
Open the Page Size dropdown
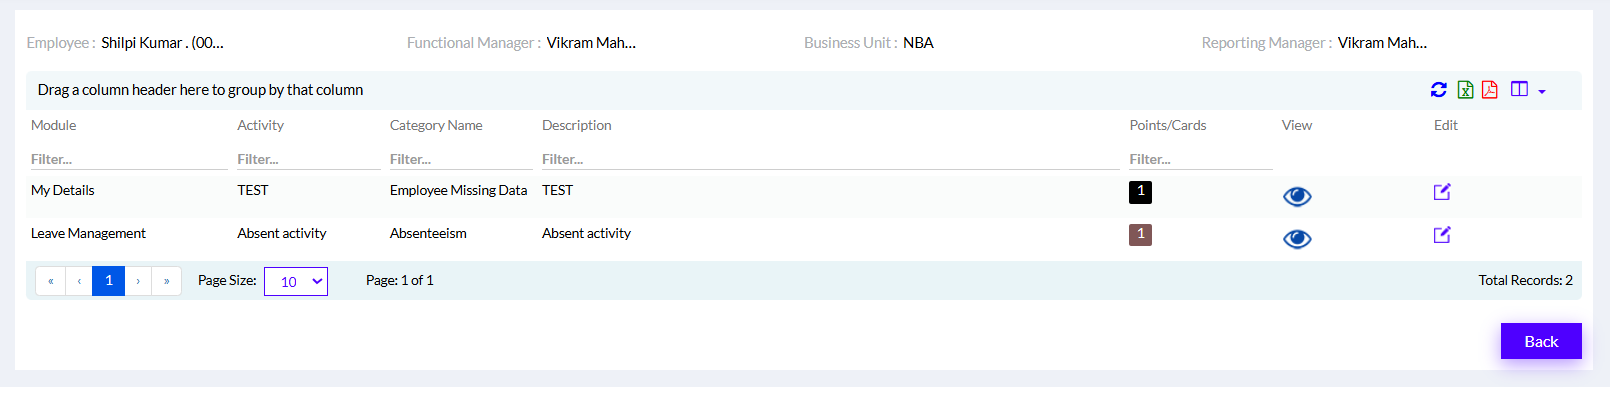point(296,282)
